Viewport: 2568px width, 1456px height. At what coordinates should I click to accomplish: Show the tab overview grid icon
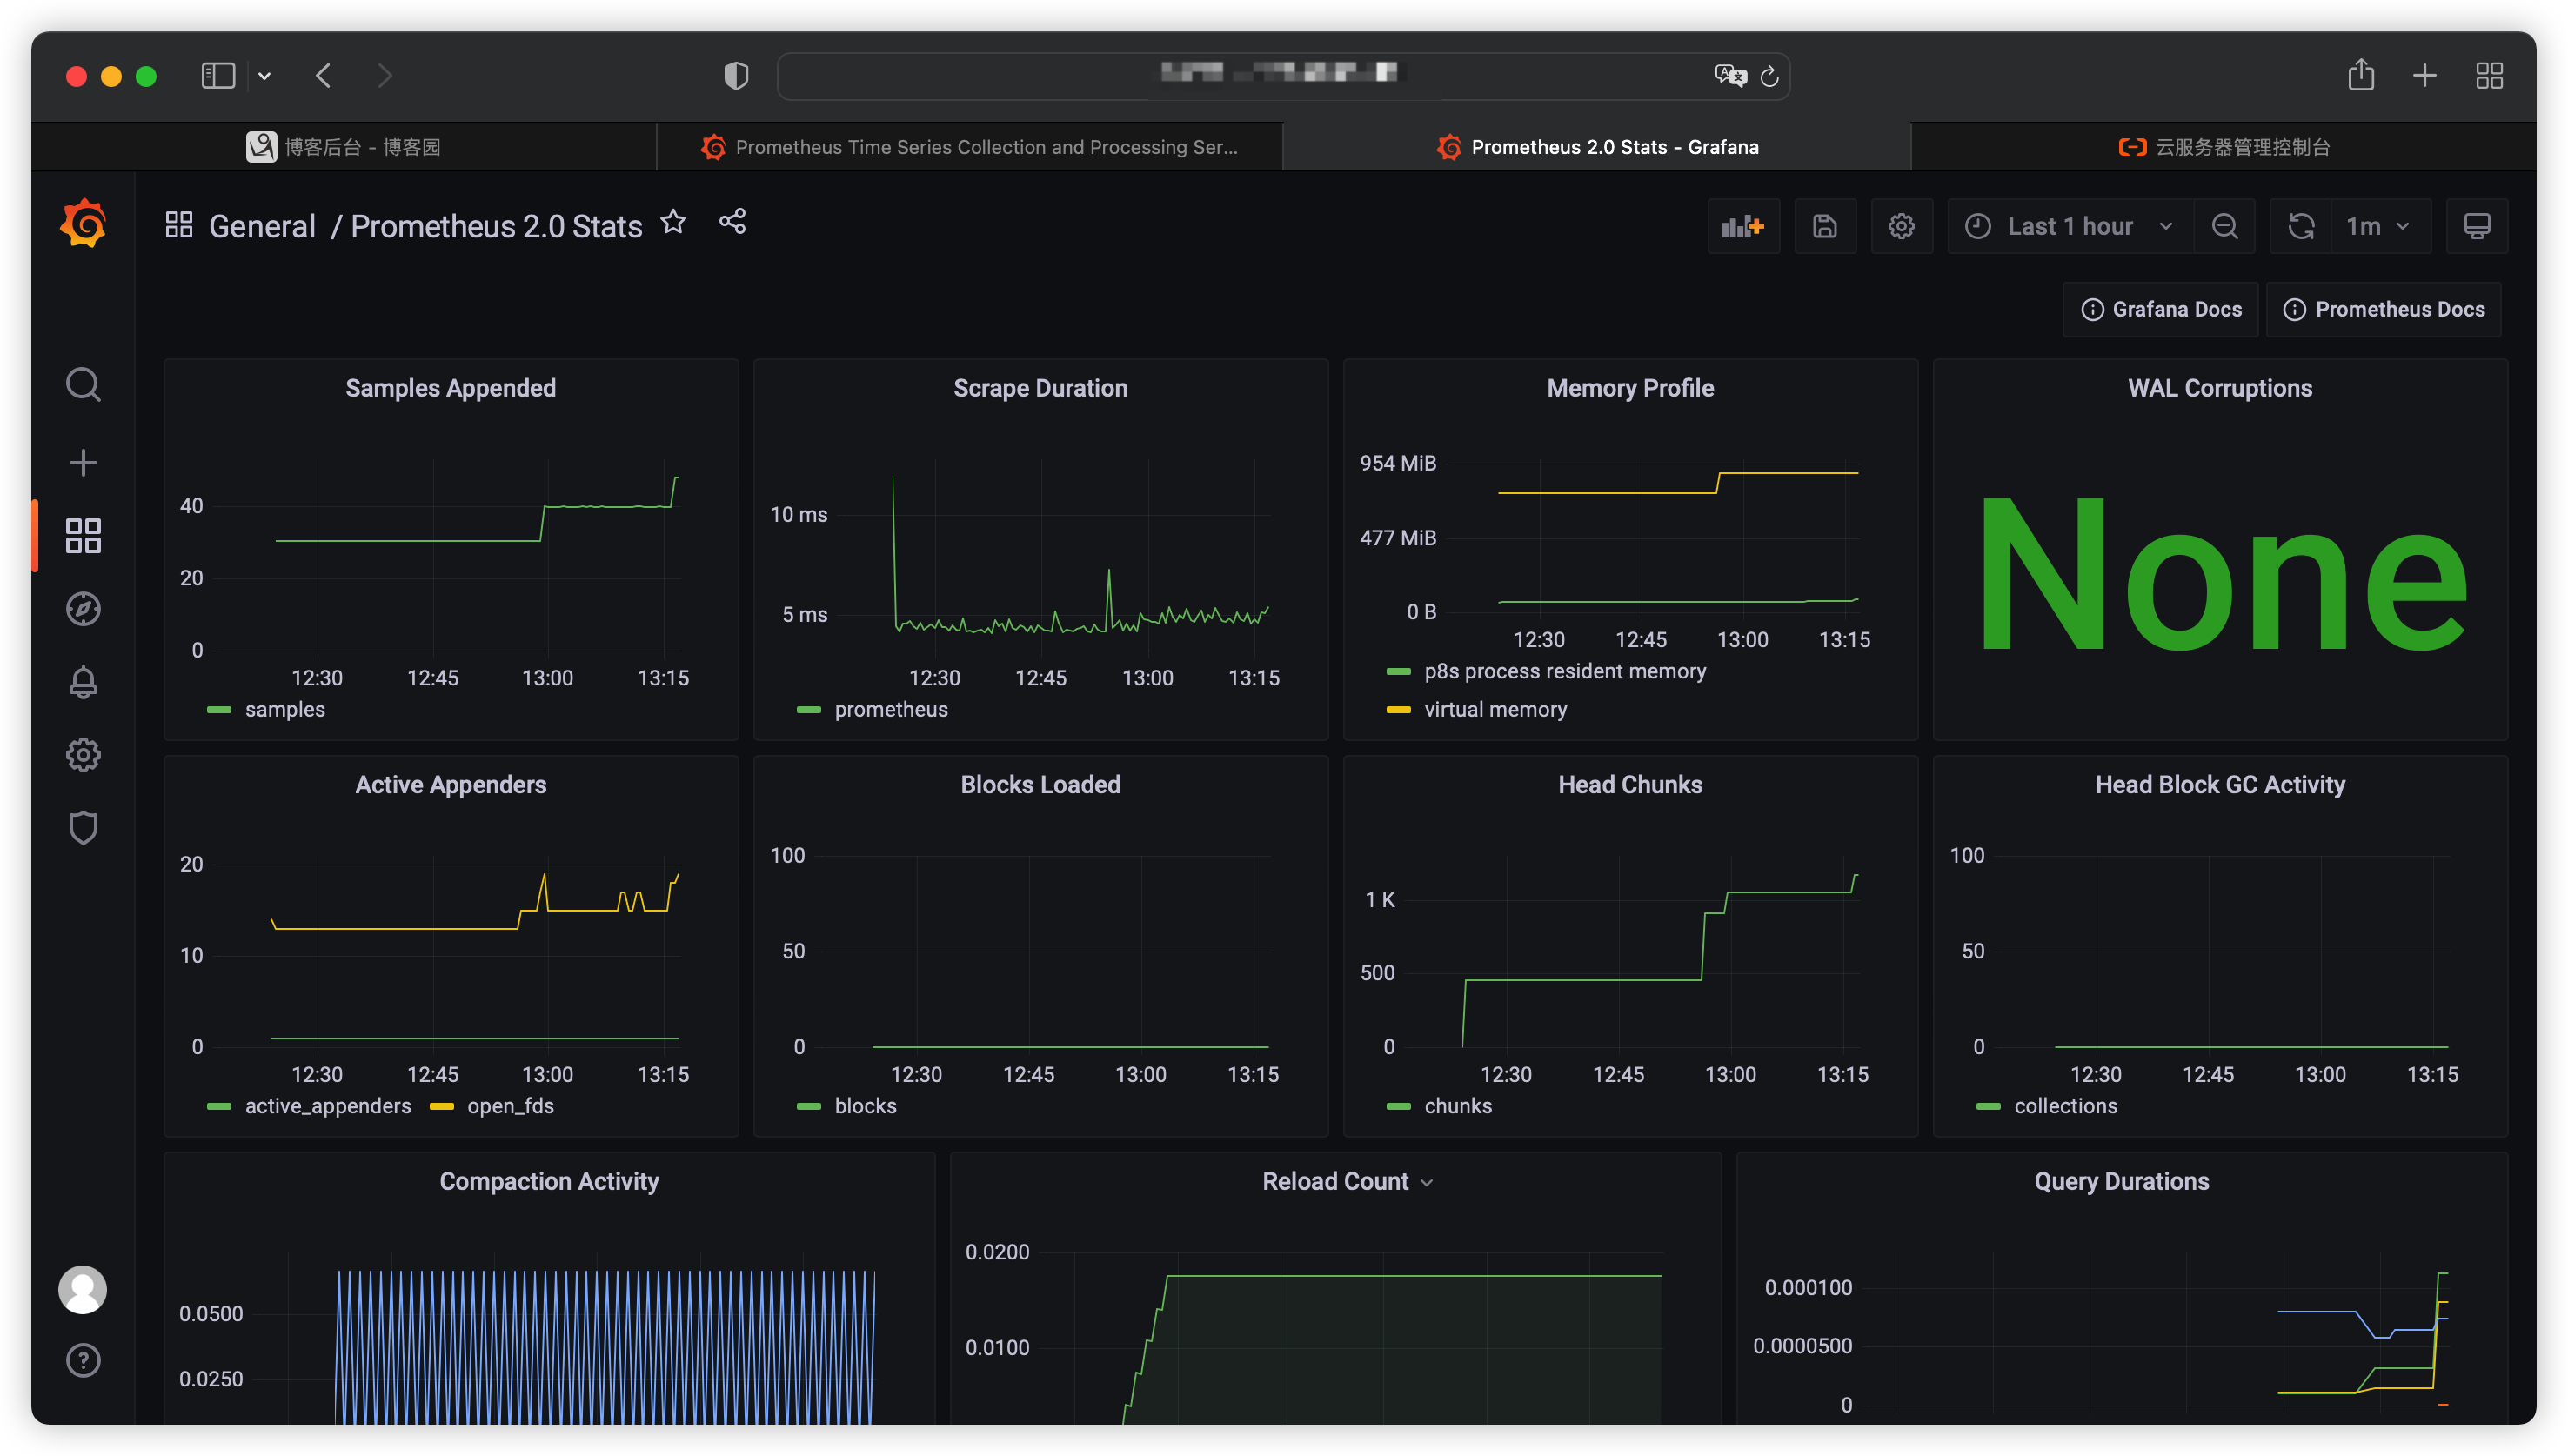tap(2490, 76)
